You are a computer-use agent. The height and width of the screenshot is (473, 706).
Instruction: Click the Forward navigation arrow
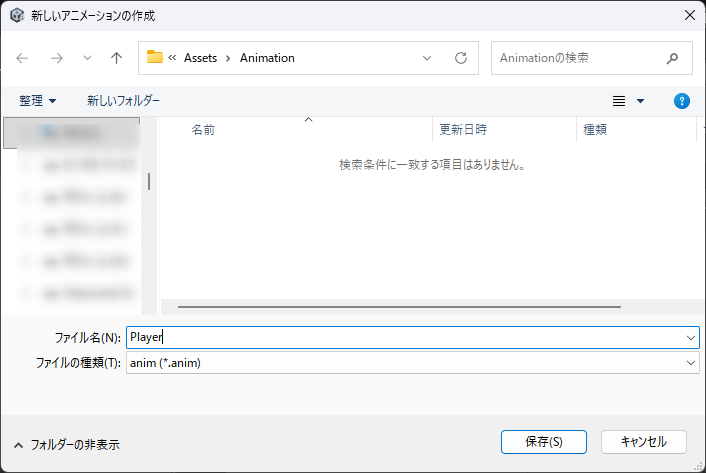[57, 58]
